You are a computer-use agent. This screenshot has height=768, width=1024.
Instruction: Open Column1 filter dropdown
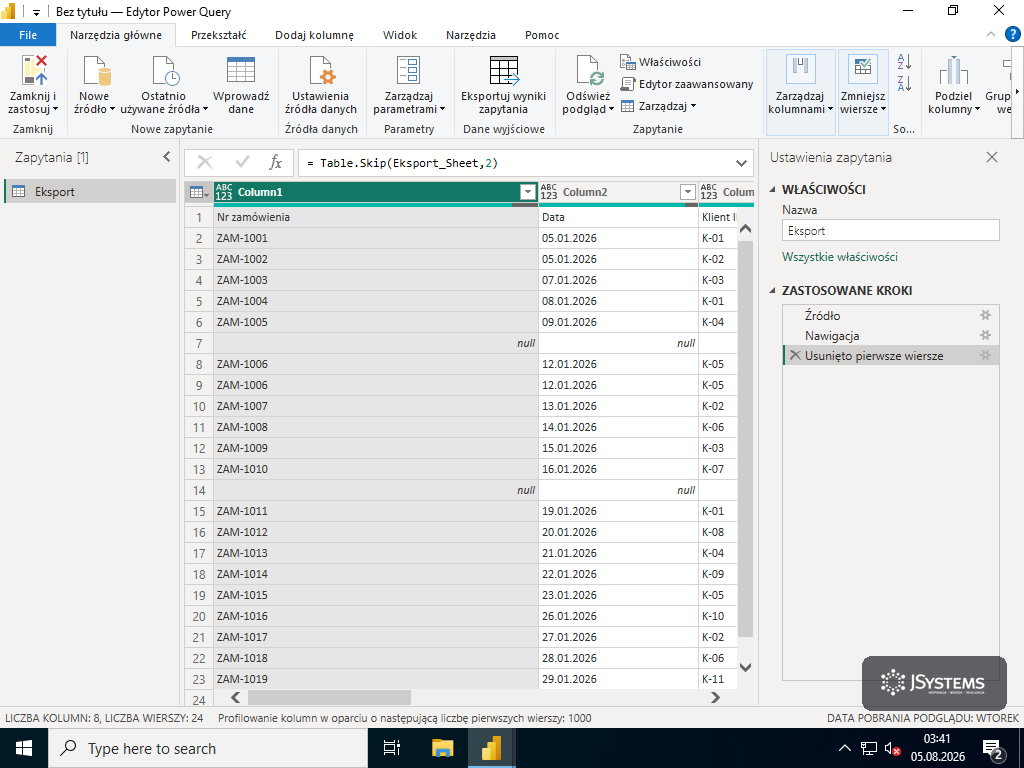tap(528, 192)
